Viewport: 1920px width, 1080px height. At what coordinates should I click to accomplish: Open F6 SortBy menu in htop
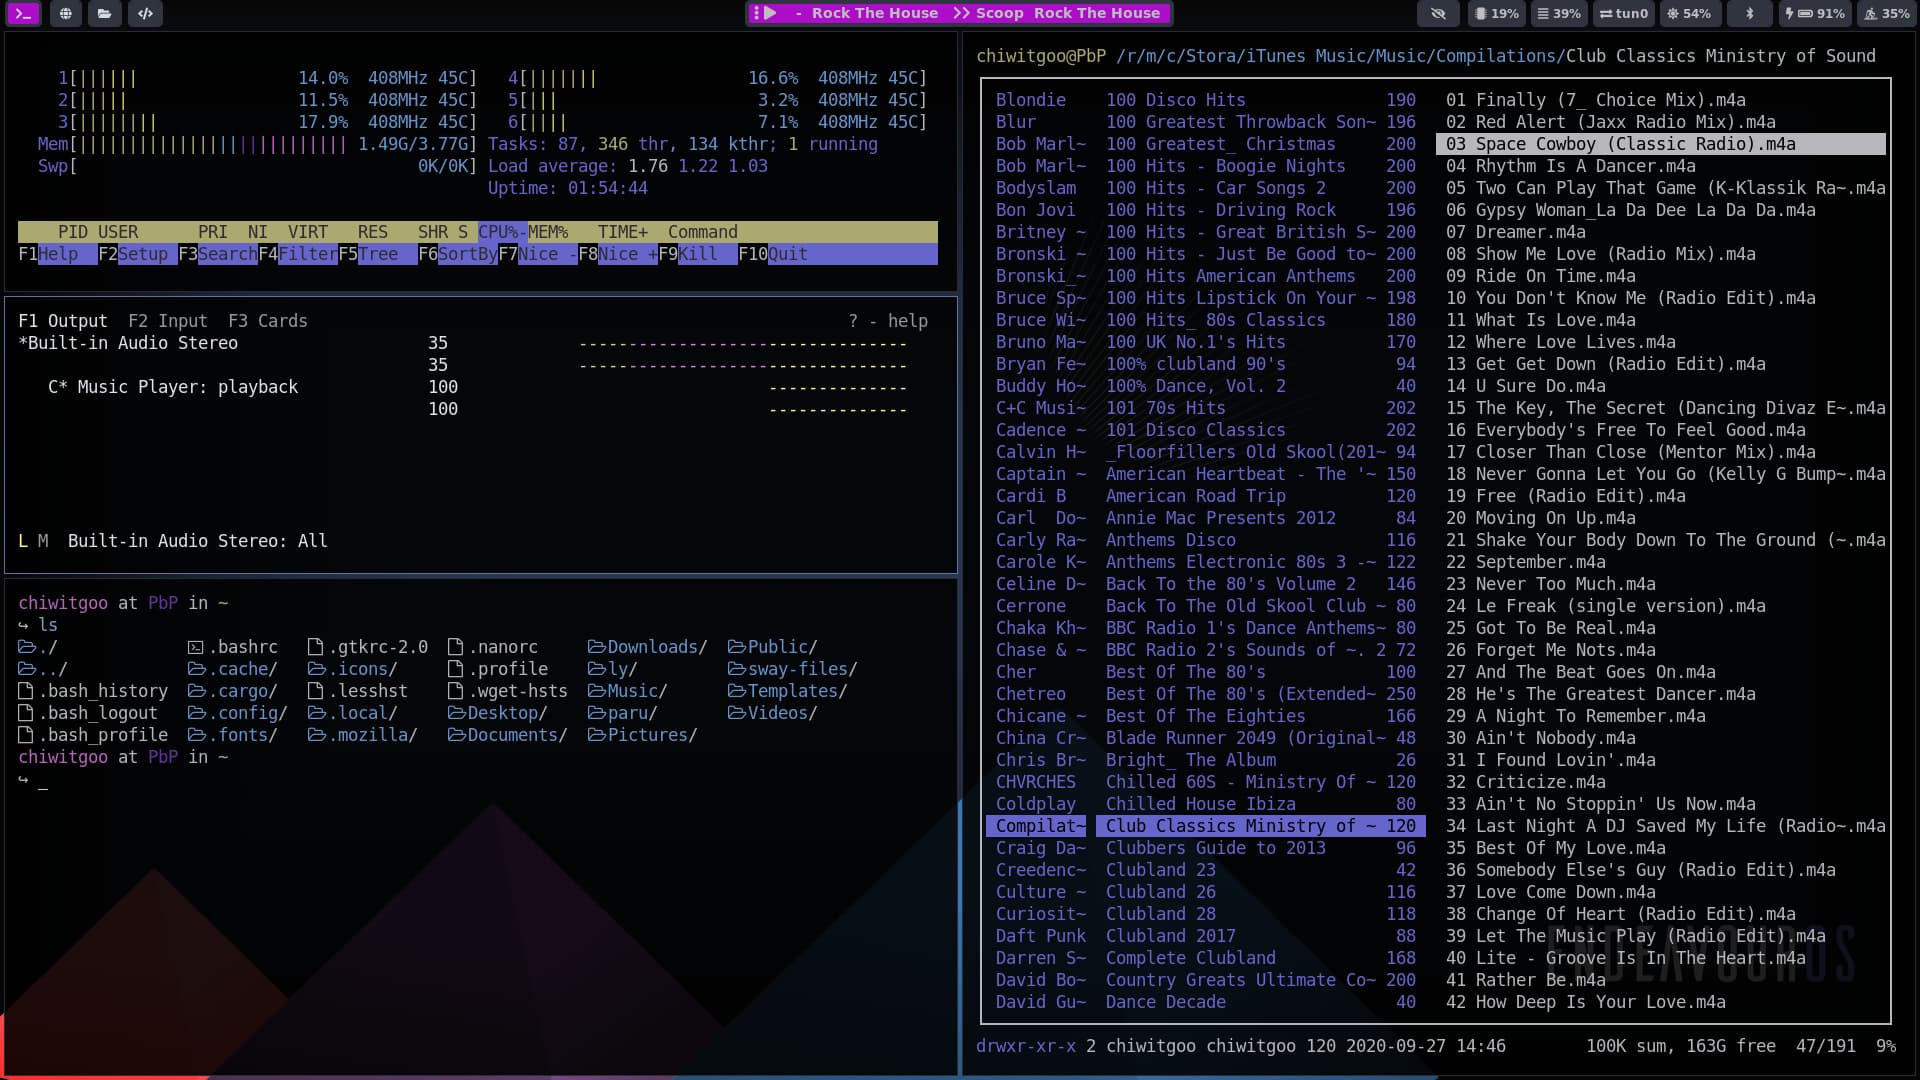(x=458, y=254)
